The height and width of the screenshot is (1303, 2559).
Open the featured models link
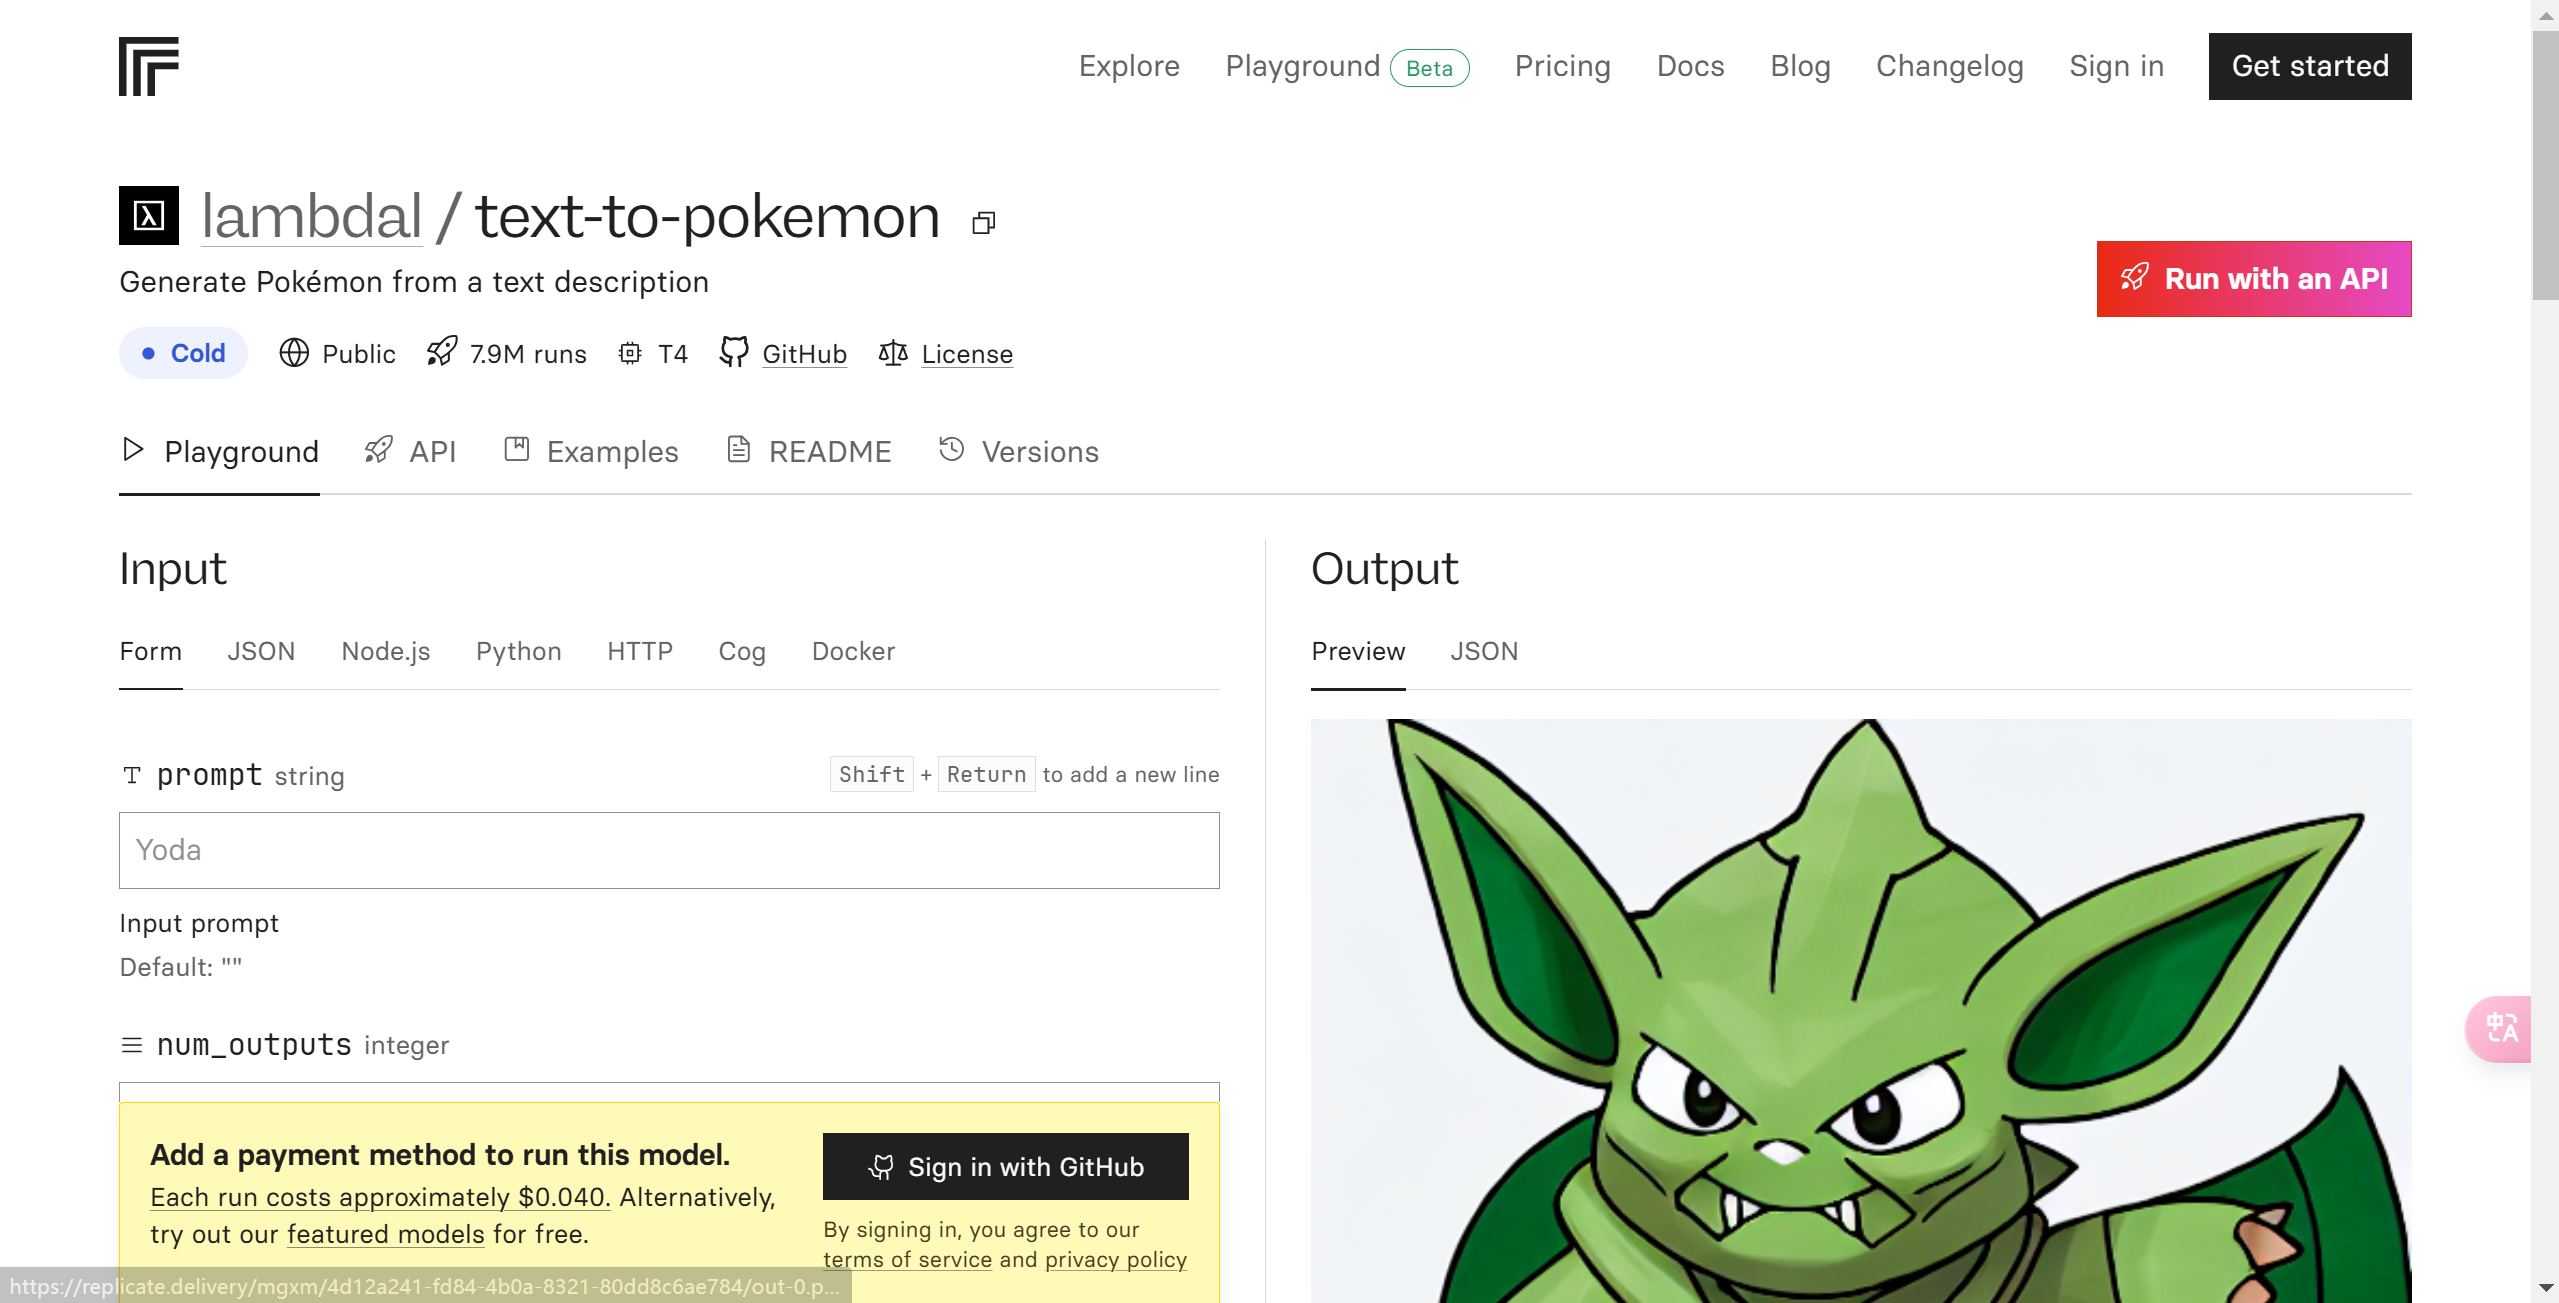click(385, 1234)
